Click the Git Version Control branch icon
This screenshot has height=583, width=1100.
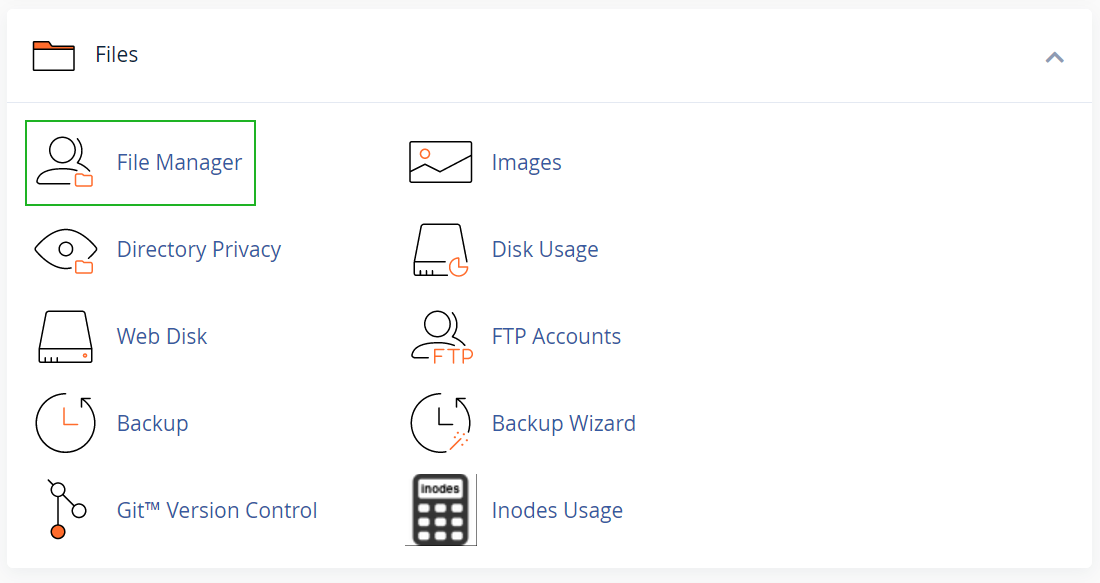(66, 509)
